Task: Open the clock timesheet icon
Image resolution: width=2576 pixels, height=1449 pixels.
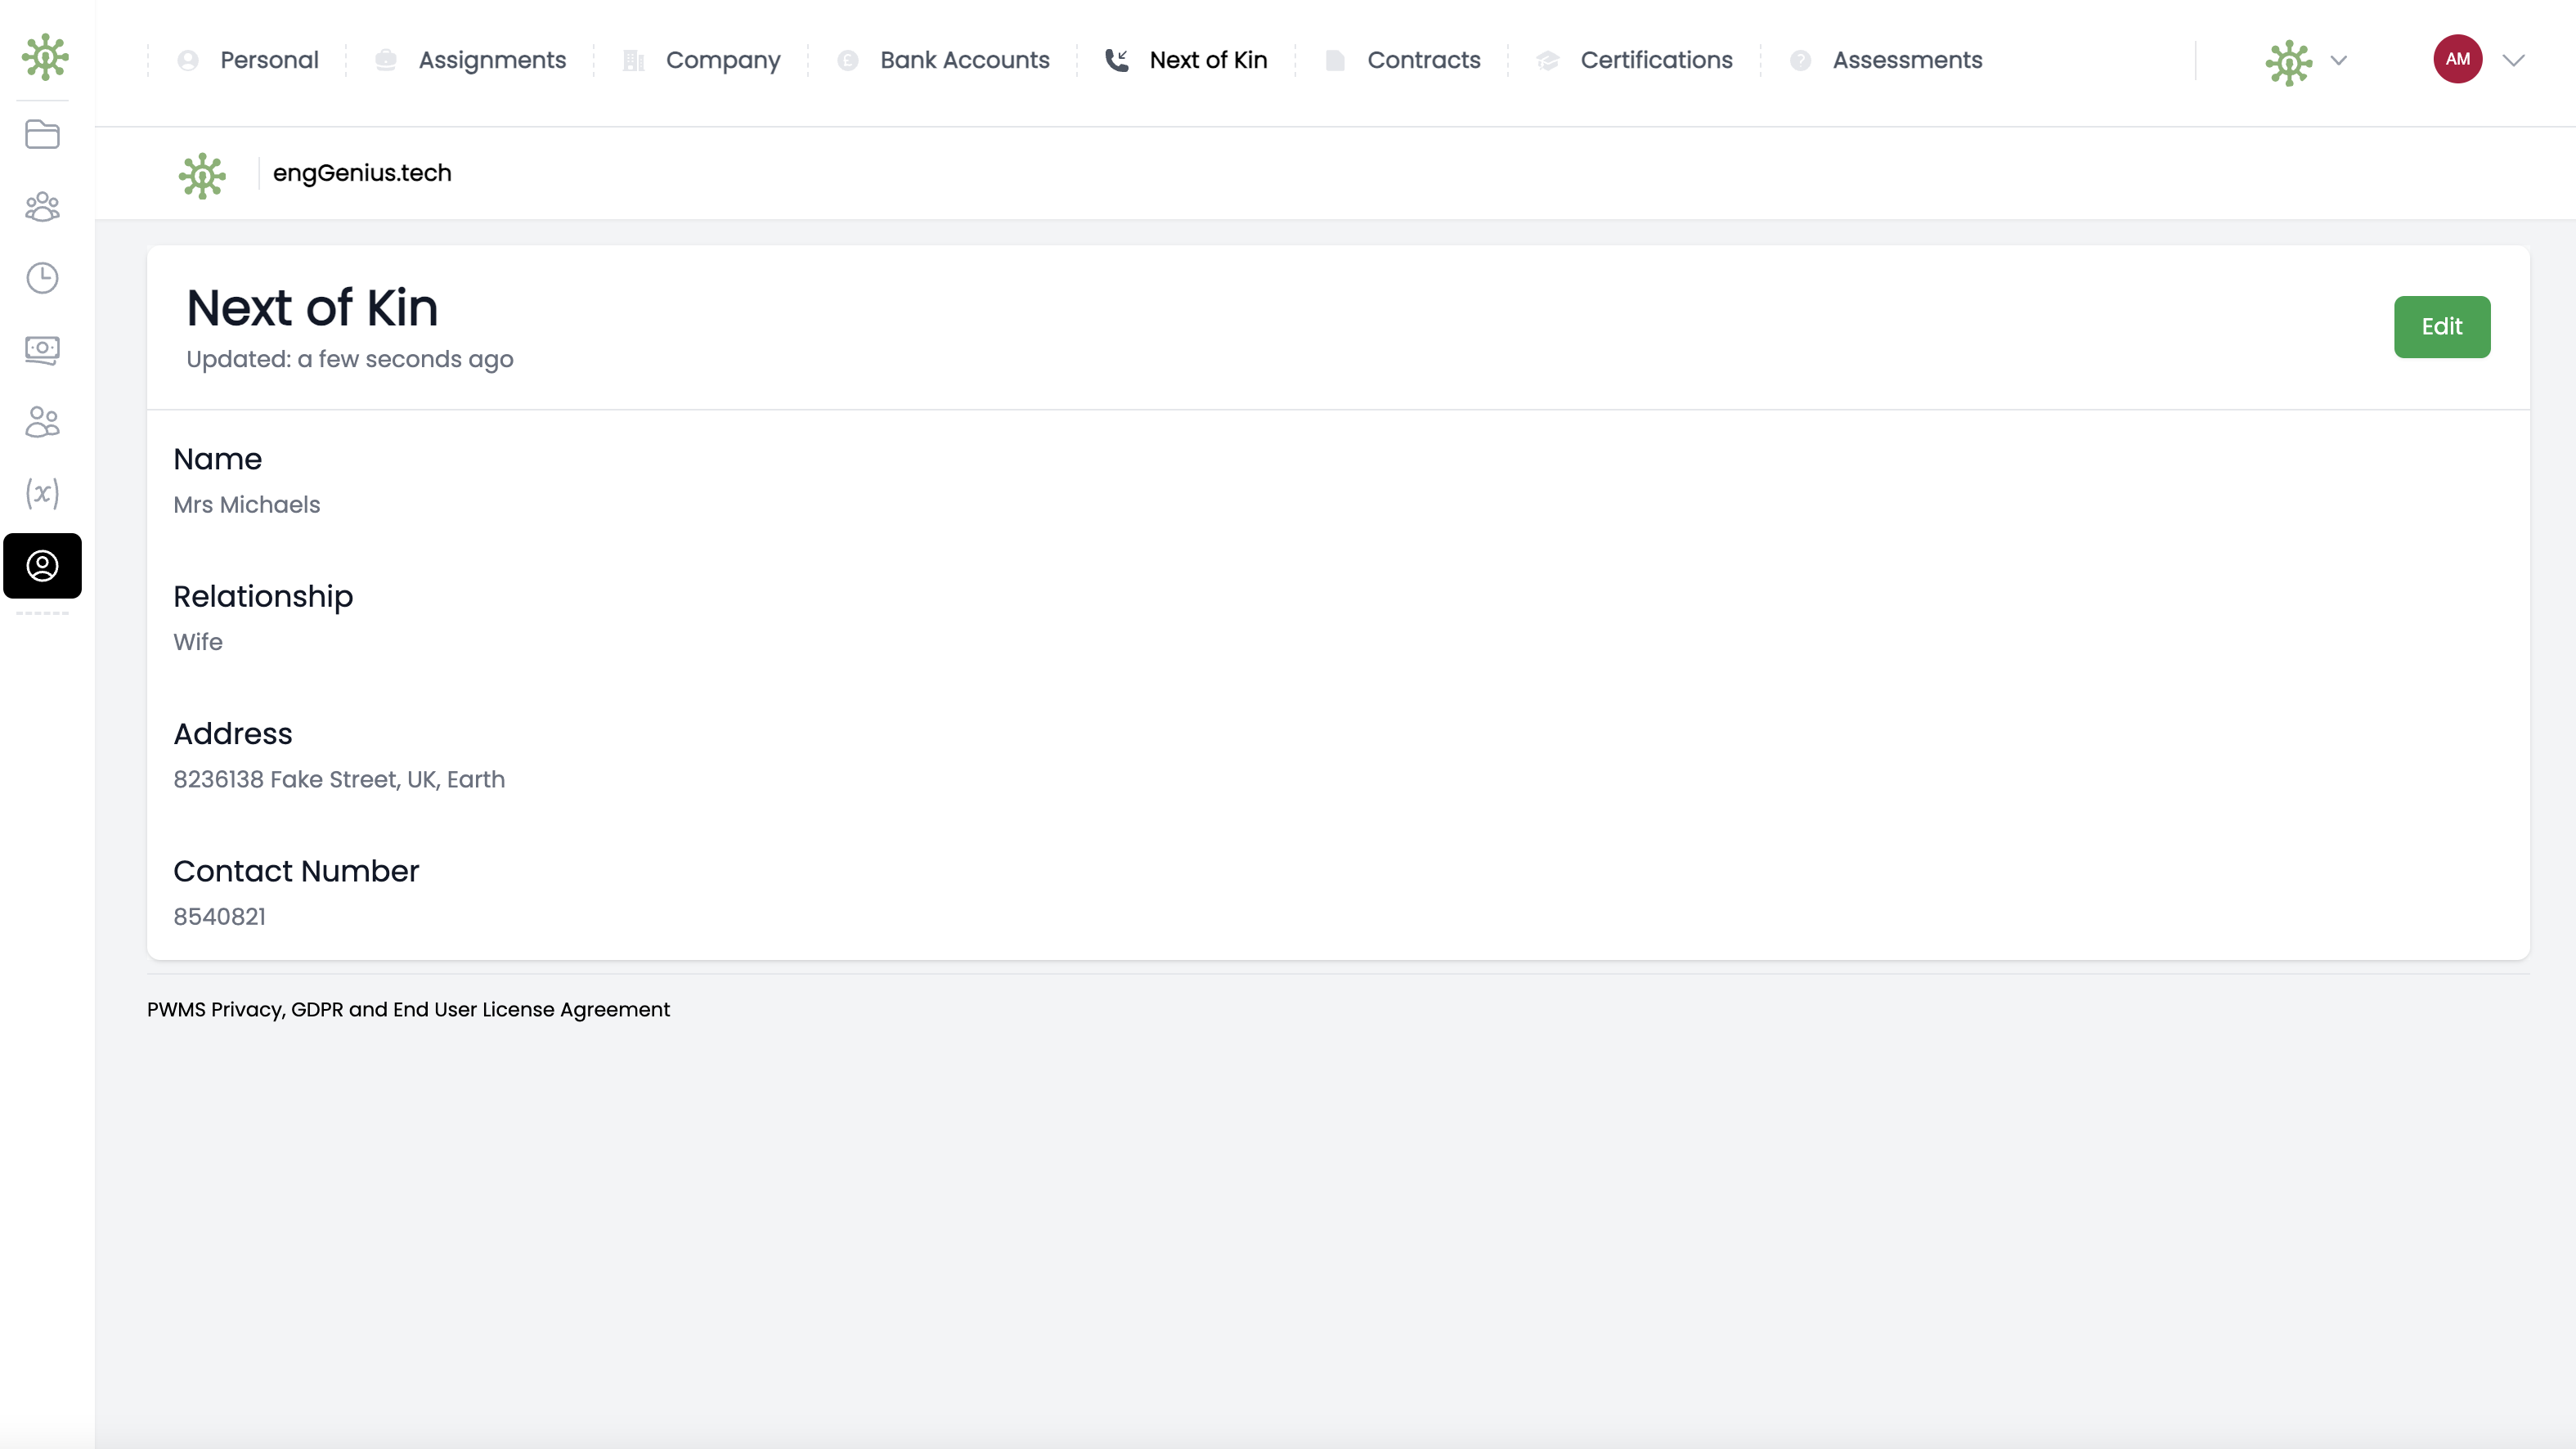Action: [x=42, y=278]
